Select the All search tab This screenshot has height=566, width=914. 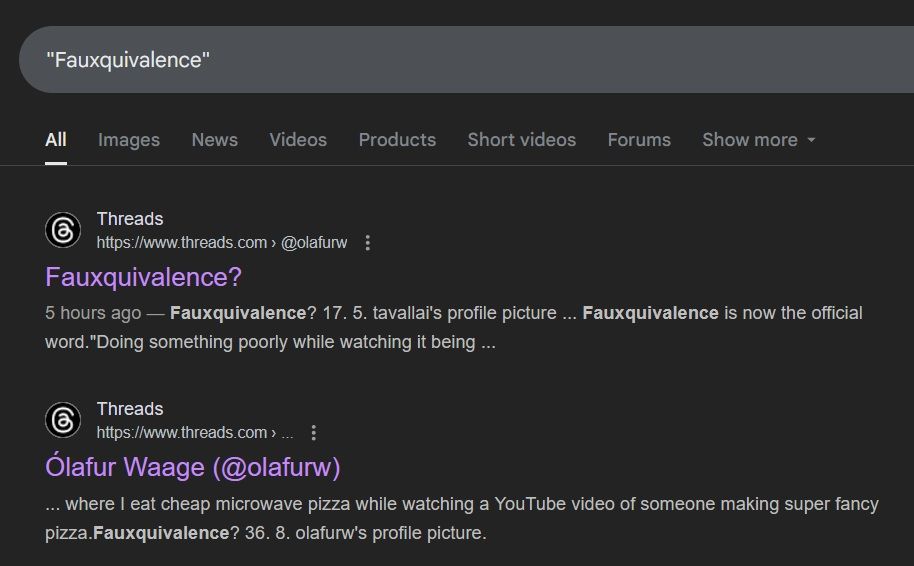click(x=56, y=140)
